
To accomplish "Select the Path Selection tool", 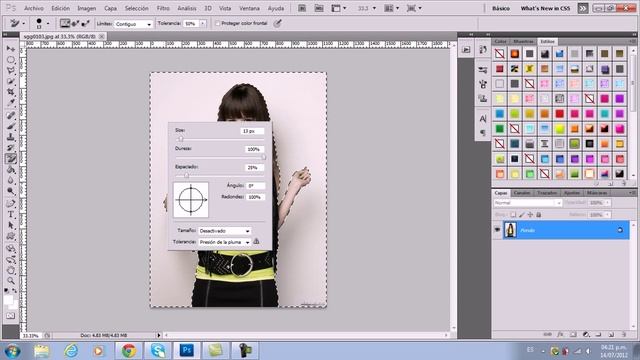I will coord(11,225).
